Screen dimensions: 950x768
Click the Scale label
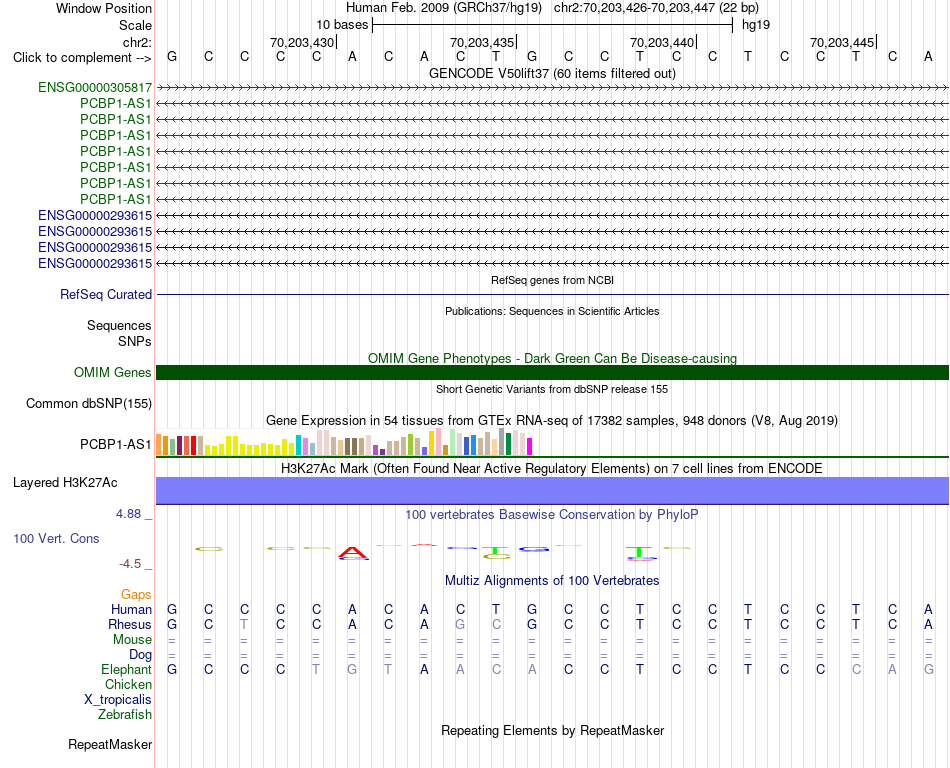point(135,25)
